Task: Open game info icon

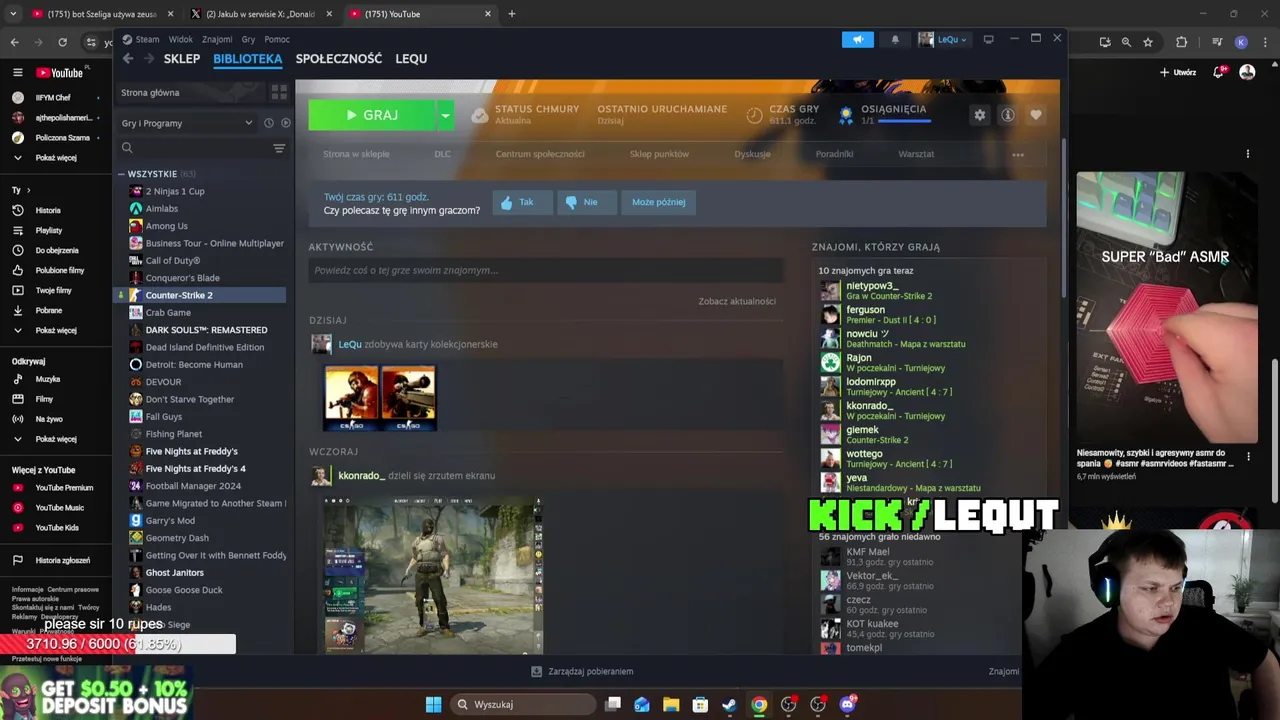Action: point(1008,115)
